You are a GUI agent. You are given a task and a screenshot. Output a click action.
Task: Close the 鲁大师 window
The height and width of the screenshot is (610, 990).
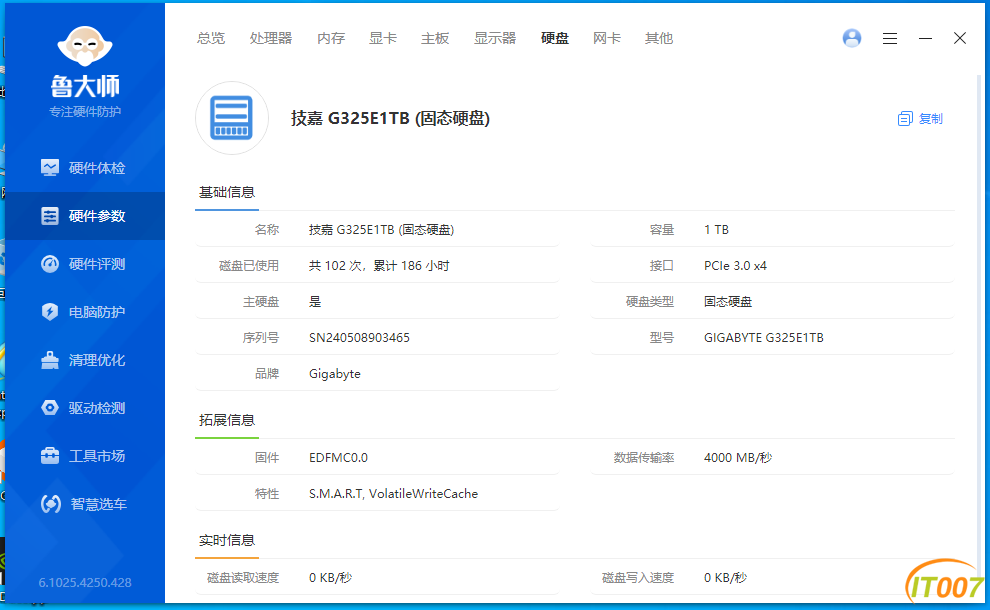click(x=960, y=38)
